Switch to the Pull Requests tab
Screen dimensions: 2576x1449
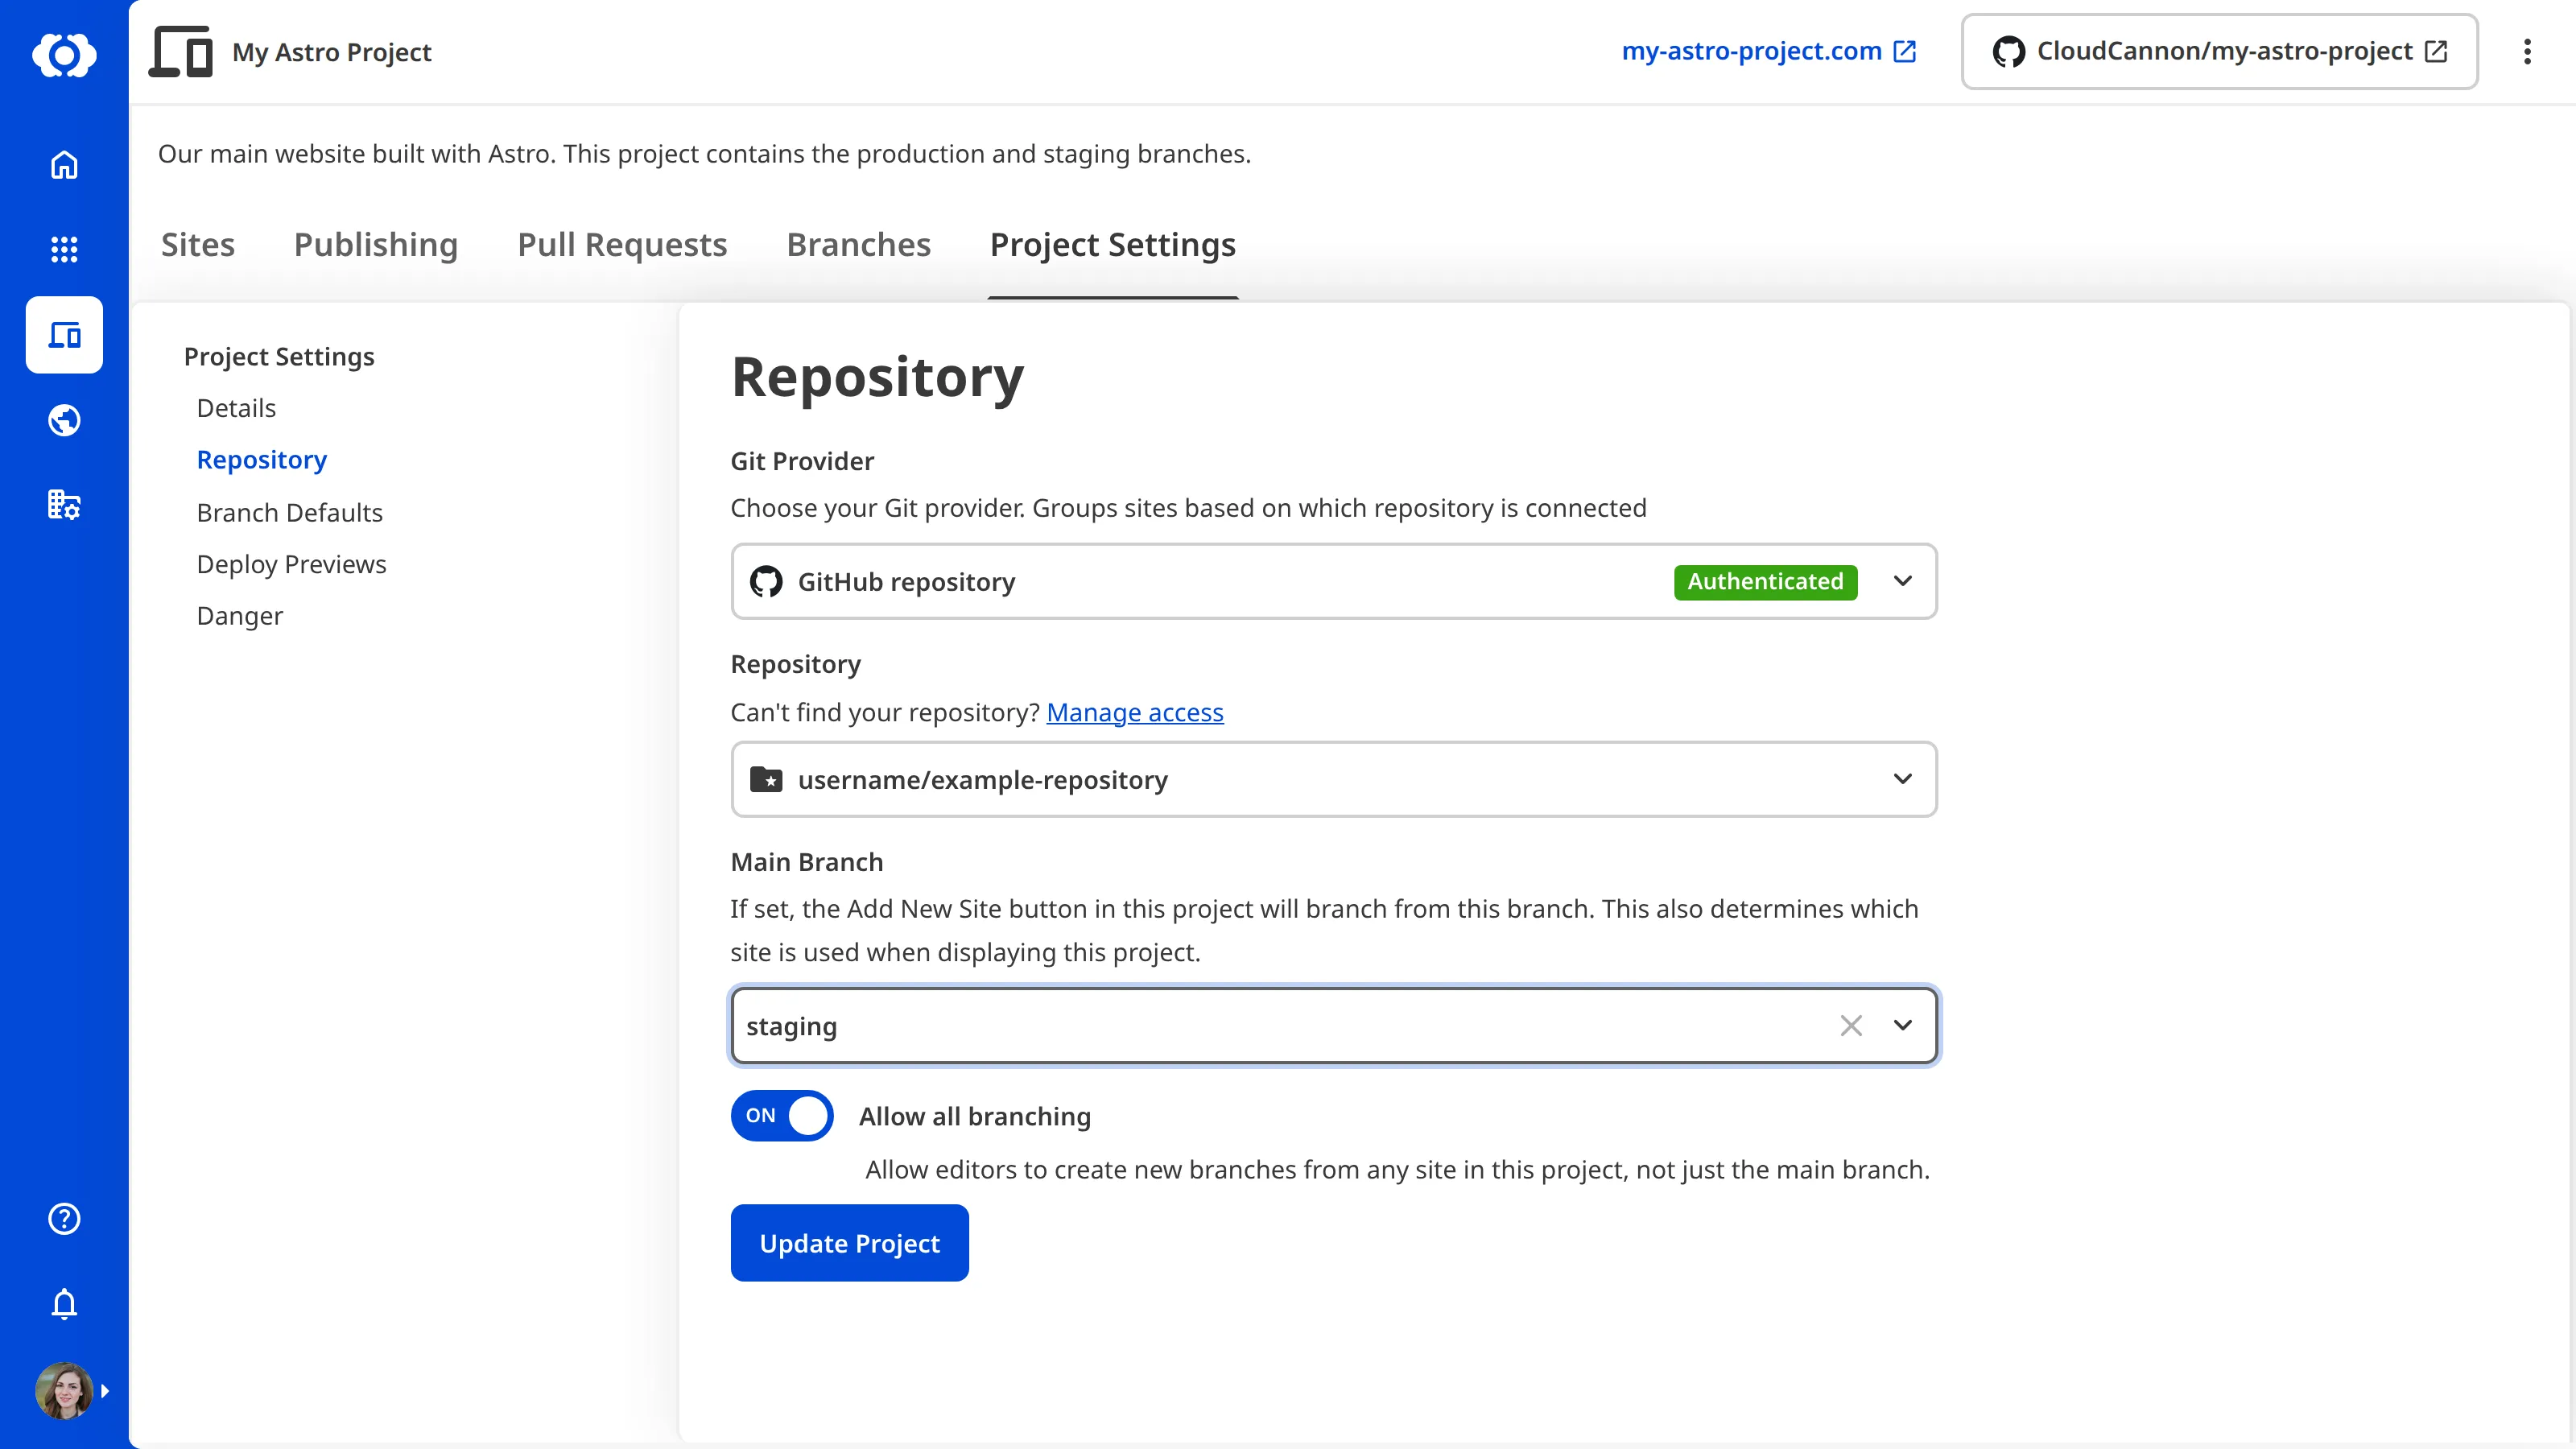[622, 245]
